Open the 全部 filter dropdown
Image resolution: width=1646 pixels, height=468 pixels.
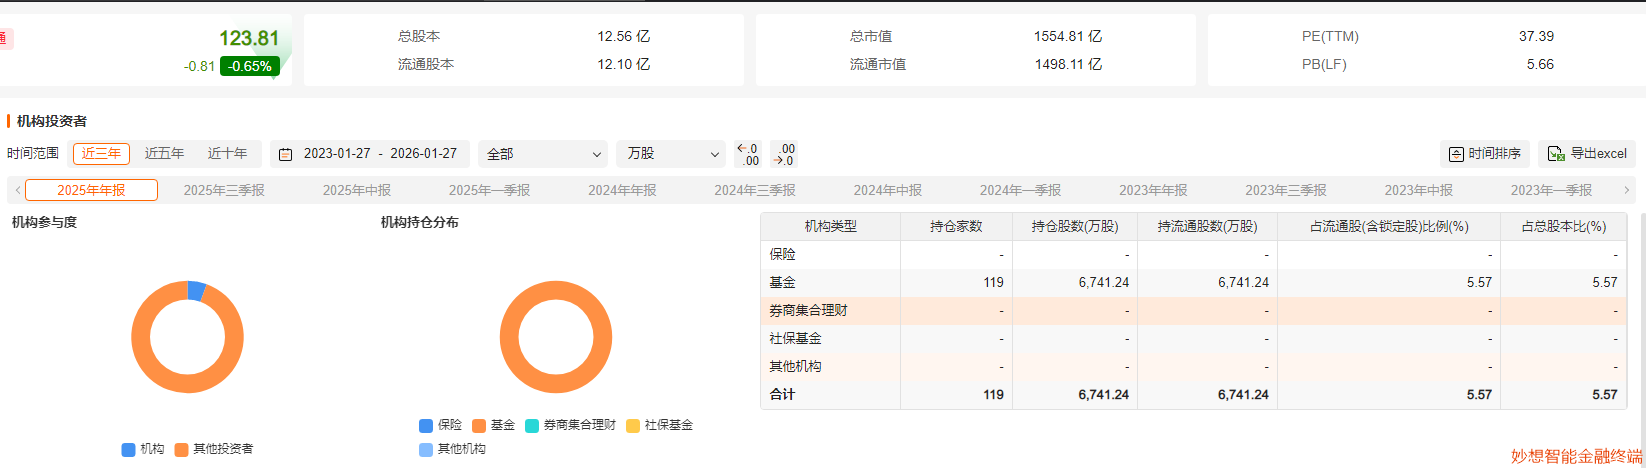[543, 154]
